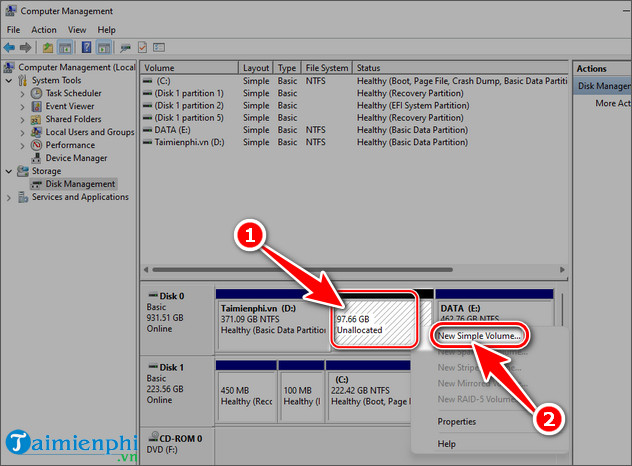Click the Computer Management root icon

10,67
